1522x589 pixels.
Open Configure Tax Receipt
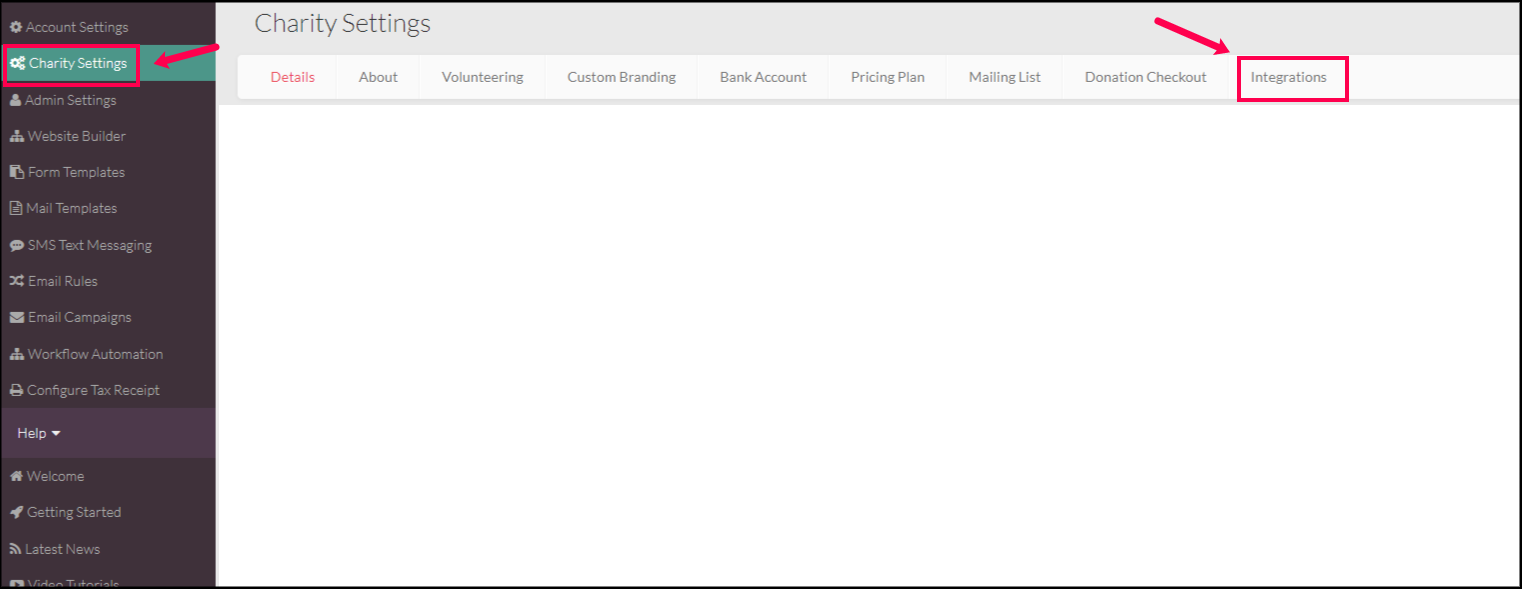[x=93, y=390]
